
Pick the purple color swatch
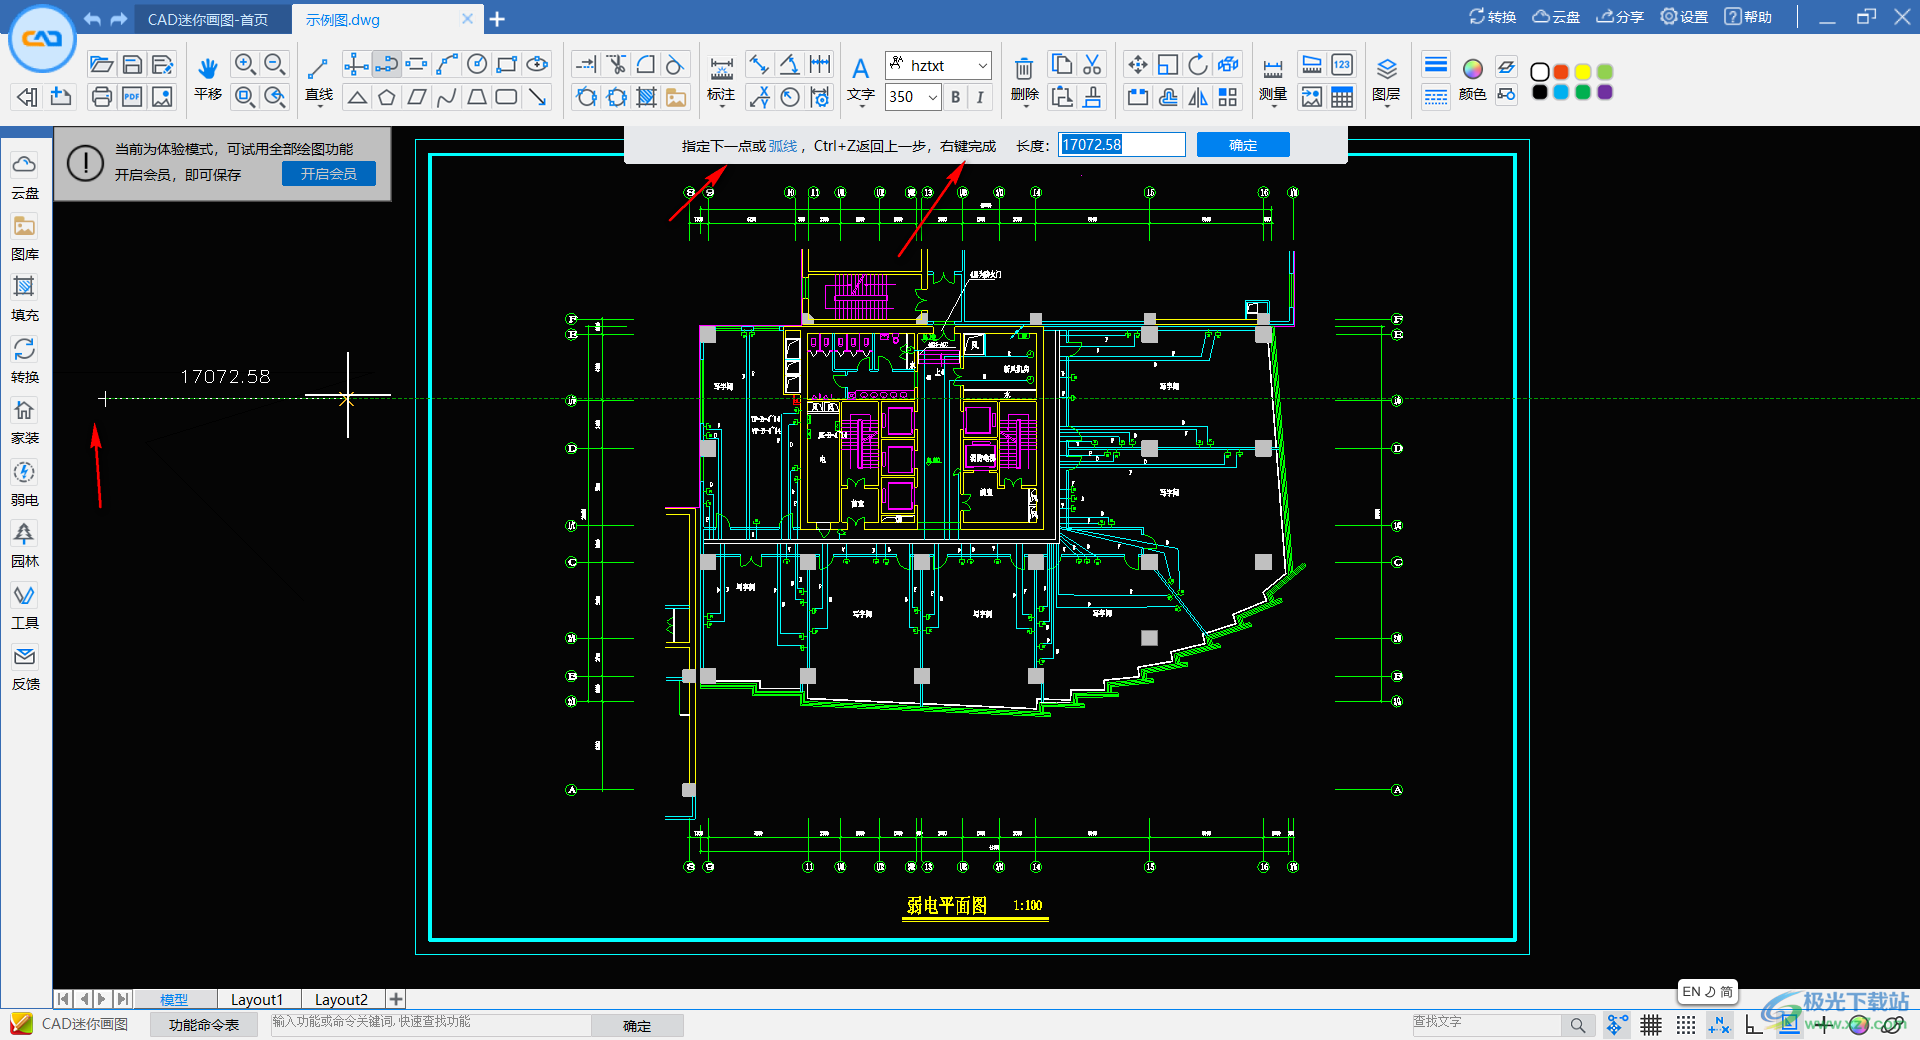[x=1605, y=92]
